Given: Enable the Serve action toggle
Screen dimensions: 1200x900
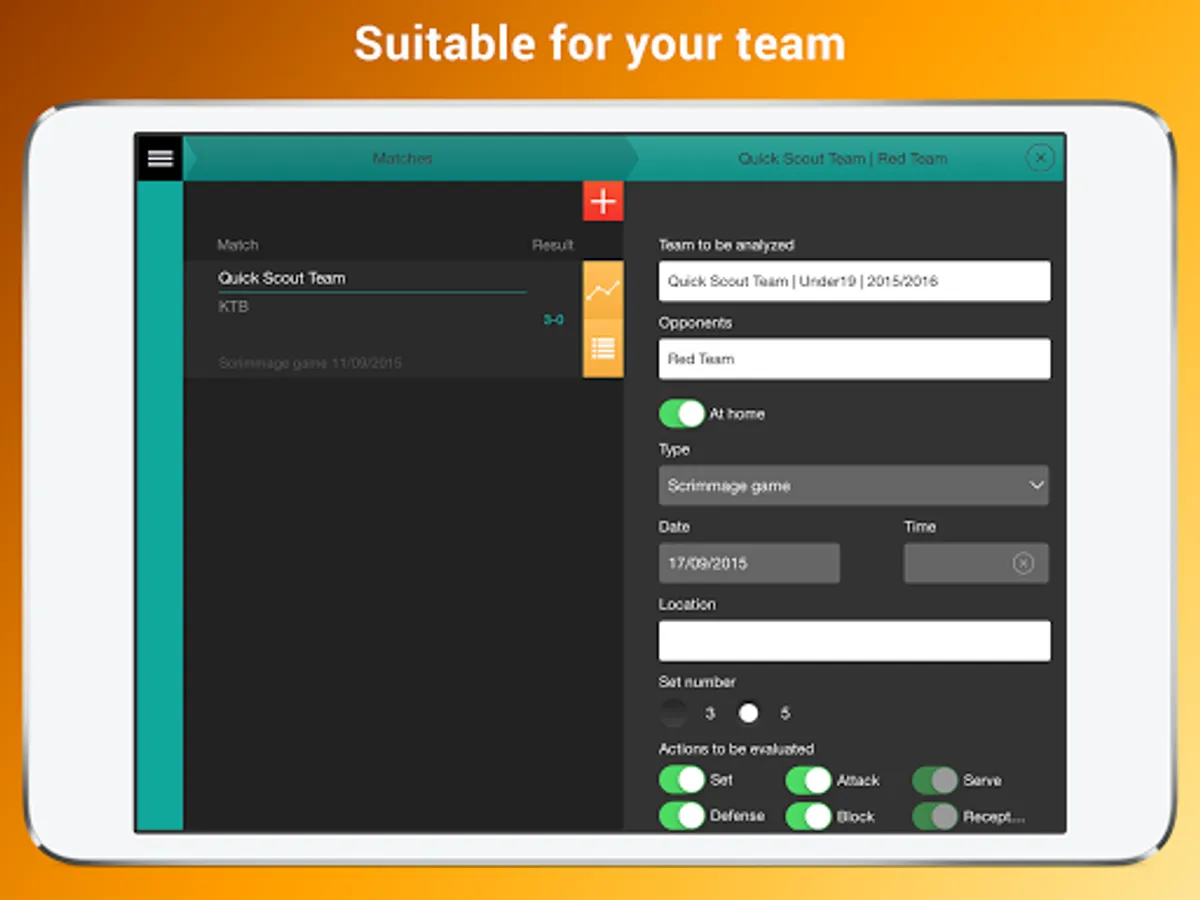Looking at the screenshot, I should point(935,780).
